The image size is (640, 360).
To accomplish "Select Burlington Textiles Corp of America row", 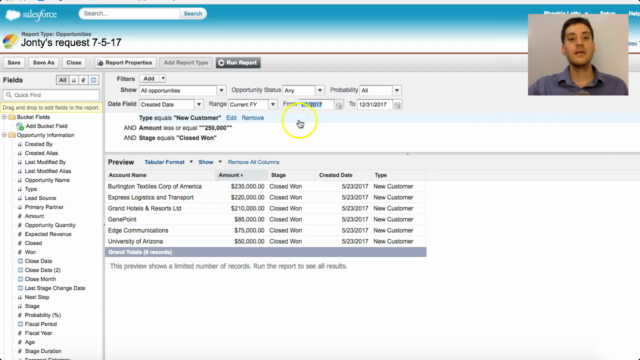I will [265, 187].
